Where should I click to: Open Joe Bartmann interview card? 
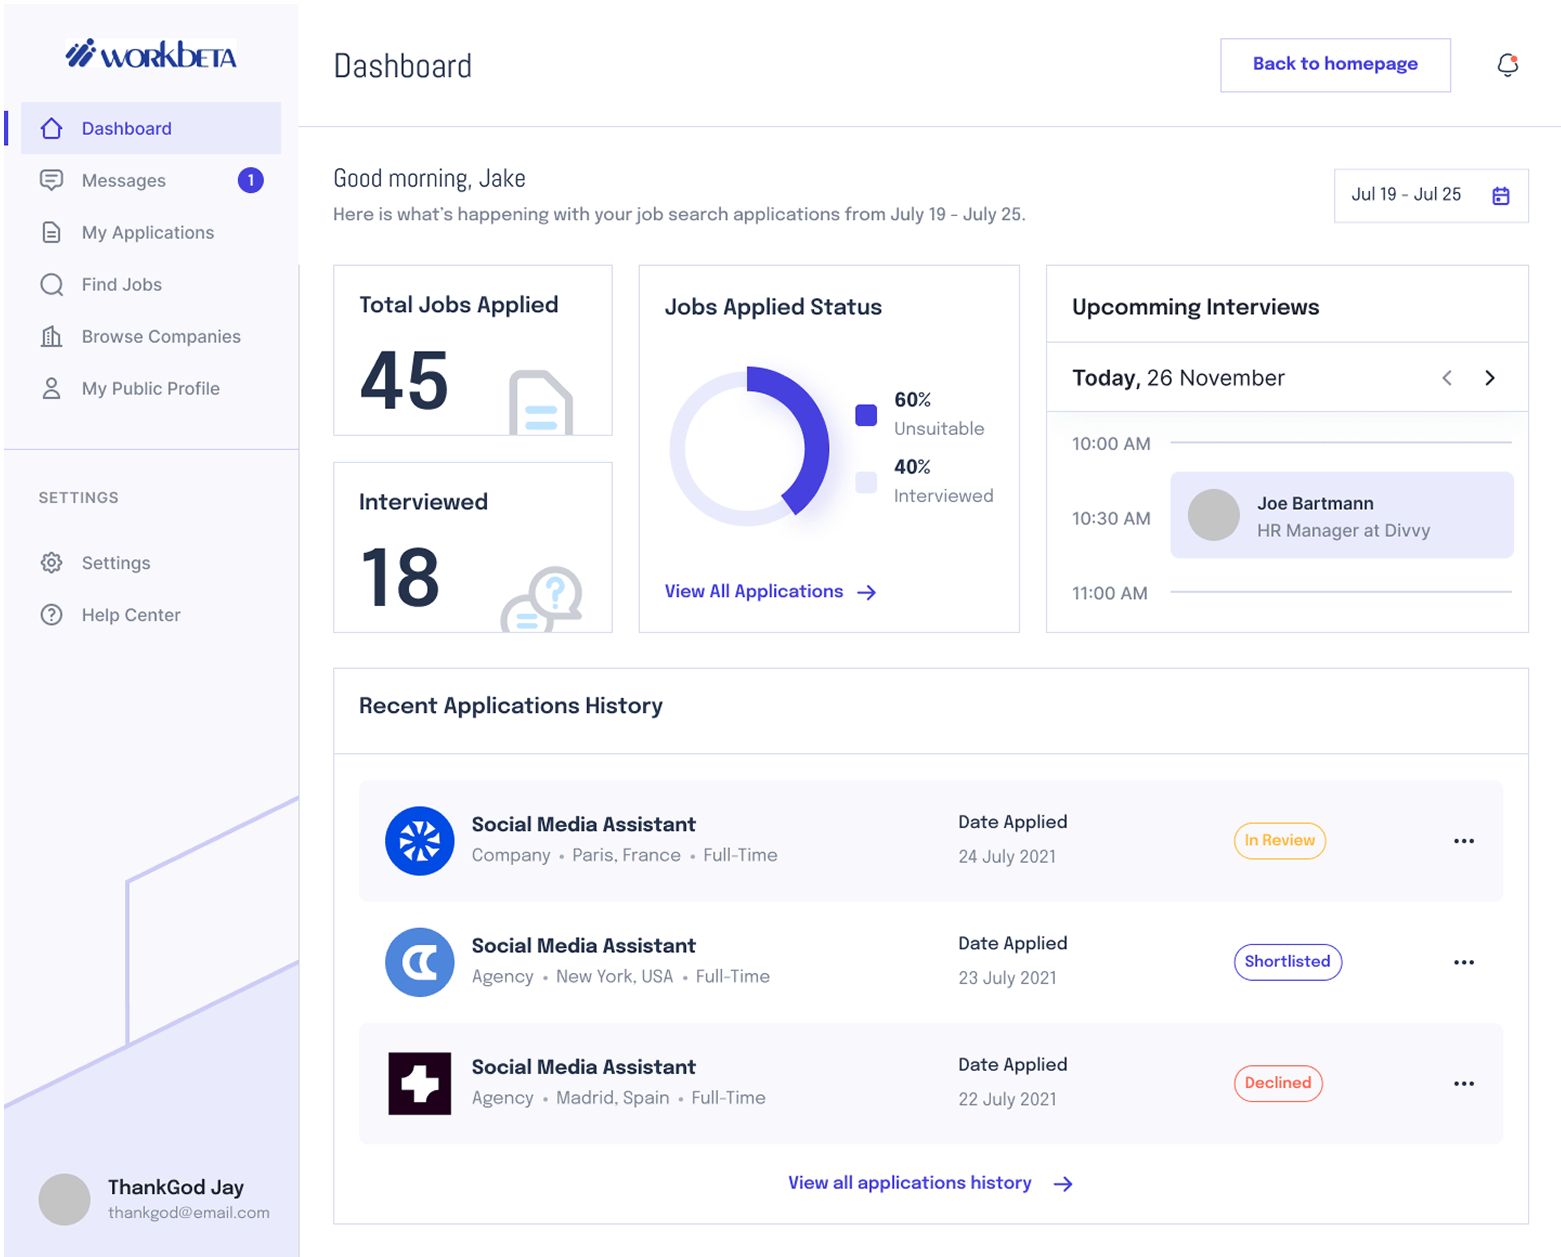pyautogui.click(x=1341, y=516)
